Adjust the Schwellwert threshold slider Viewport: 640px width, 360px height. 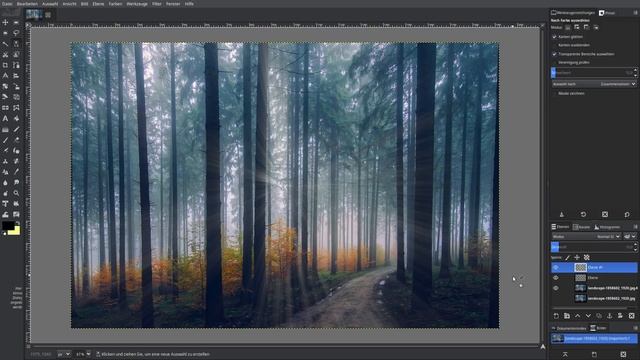(x=591, y=73)
